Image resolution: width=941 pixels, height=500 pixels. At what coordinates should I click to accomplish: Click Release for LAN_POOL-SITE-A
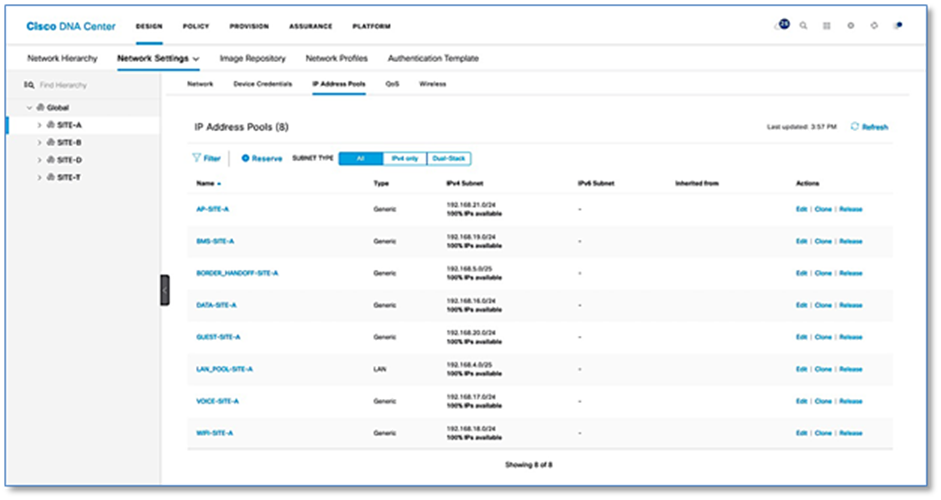(850, 369)
